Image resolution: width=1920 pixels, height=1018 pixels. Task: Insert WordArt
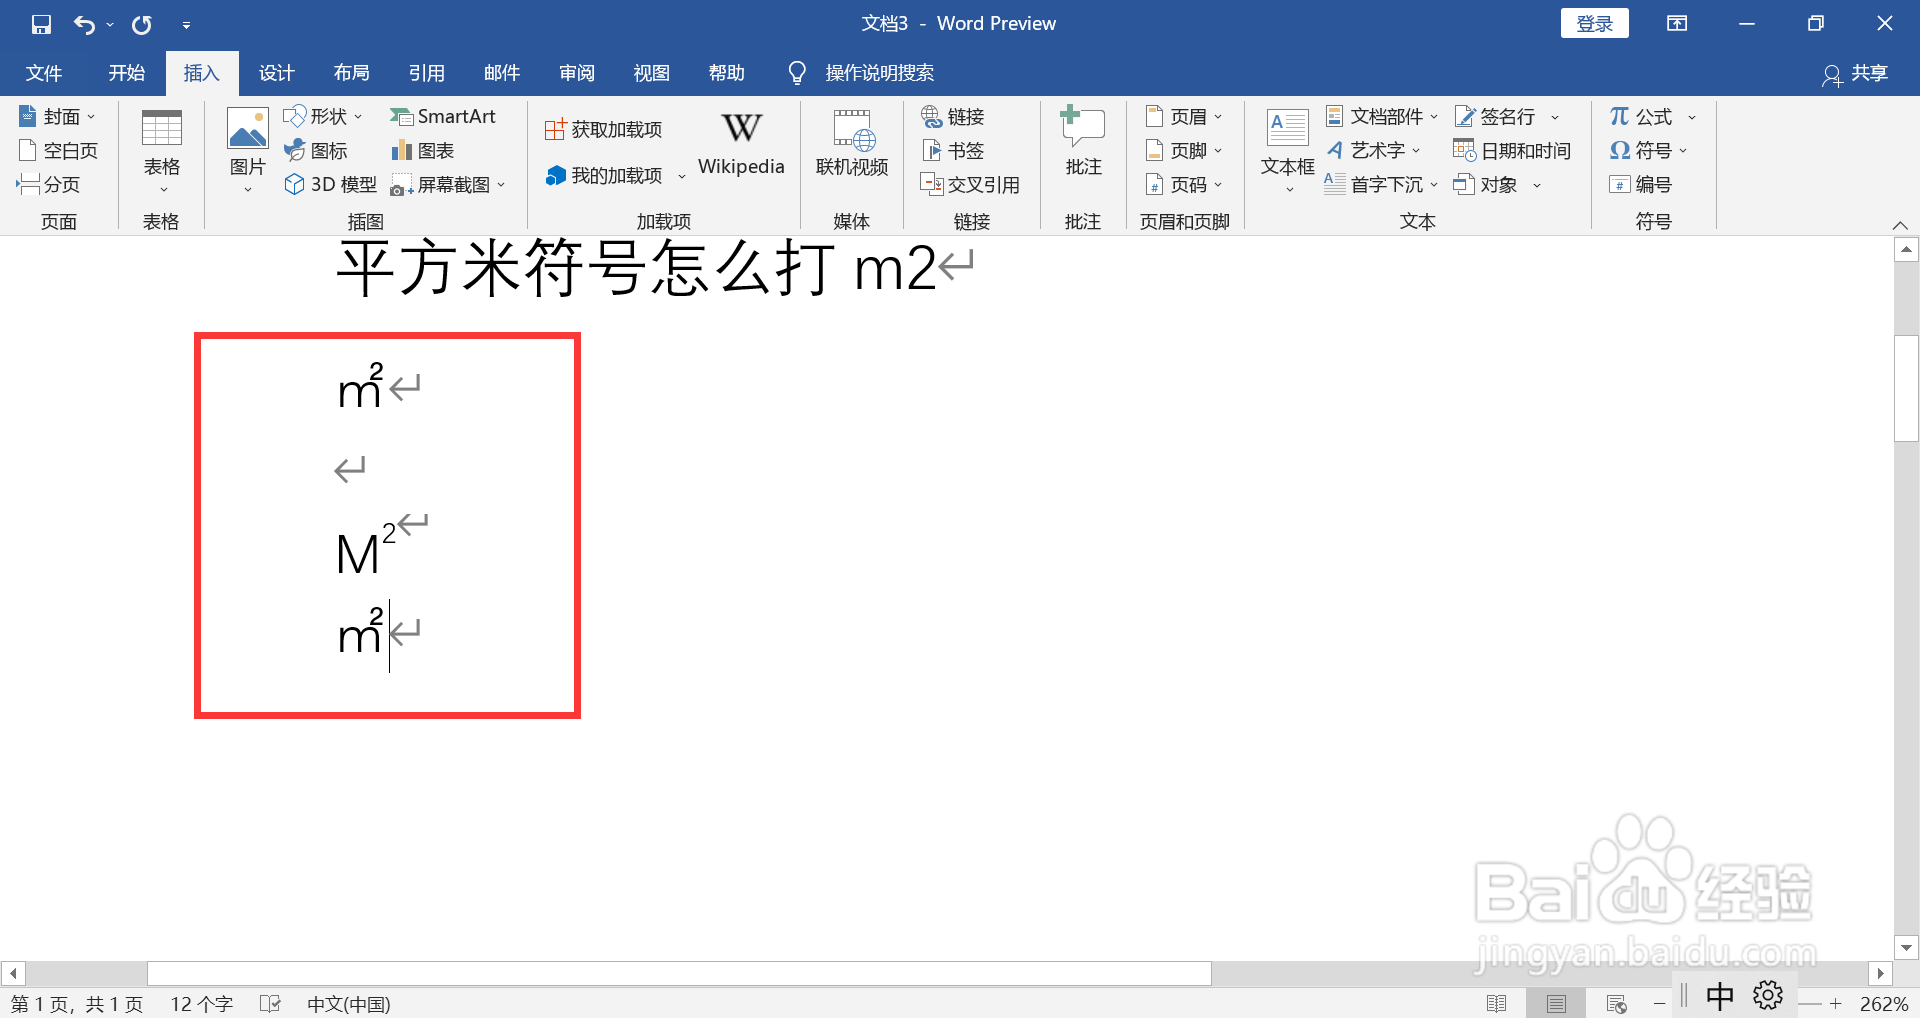click(x=1377, y=150)
